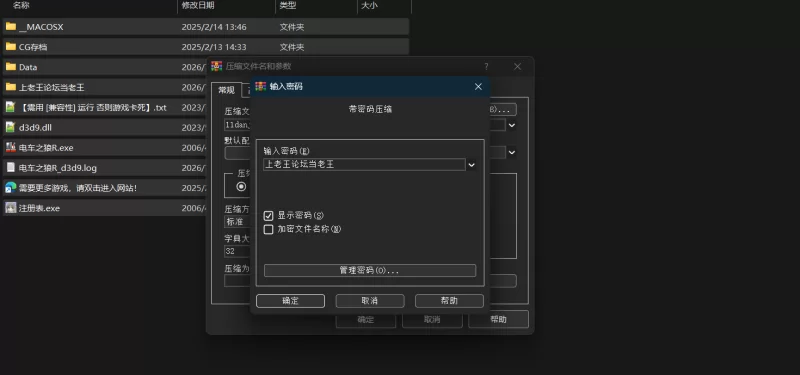Screen dimensions: 800x375
Task: Sort files by the 大小 column header
Action: click(x=369, y=6)
